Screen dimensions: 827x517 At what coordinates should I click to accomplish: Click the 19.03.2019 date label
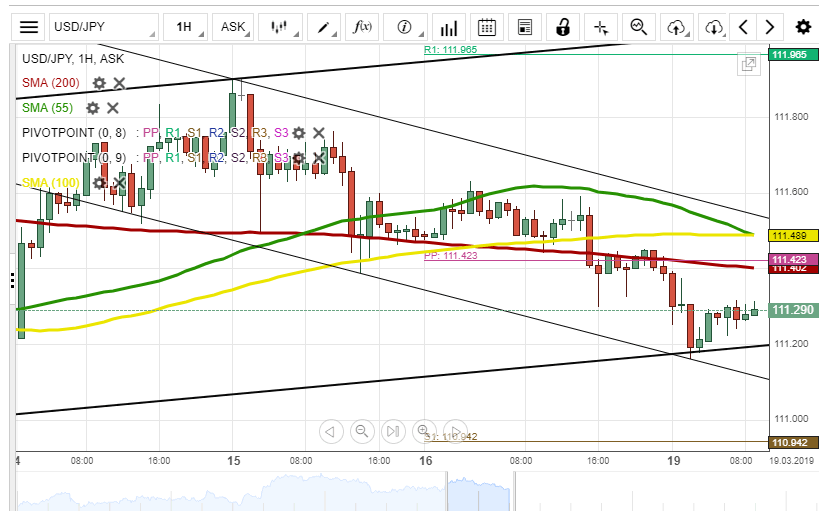click(x=791, y=461)
